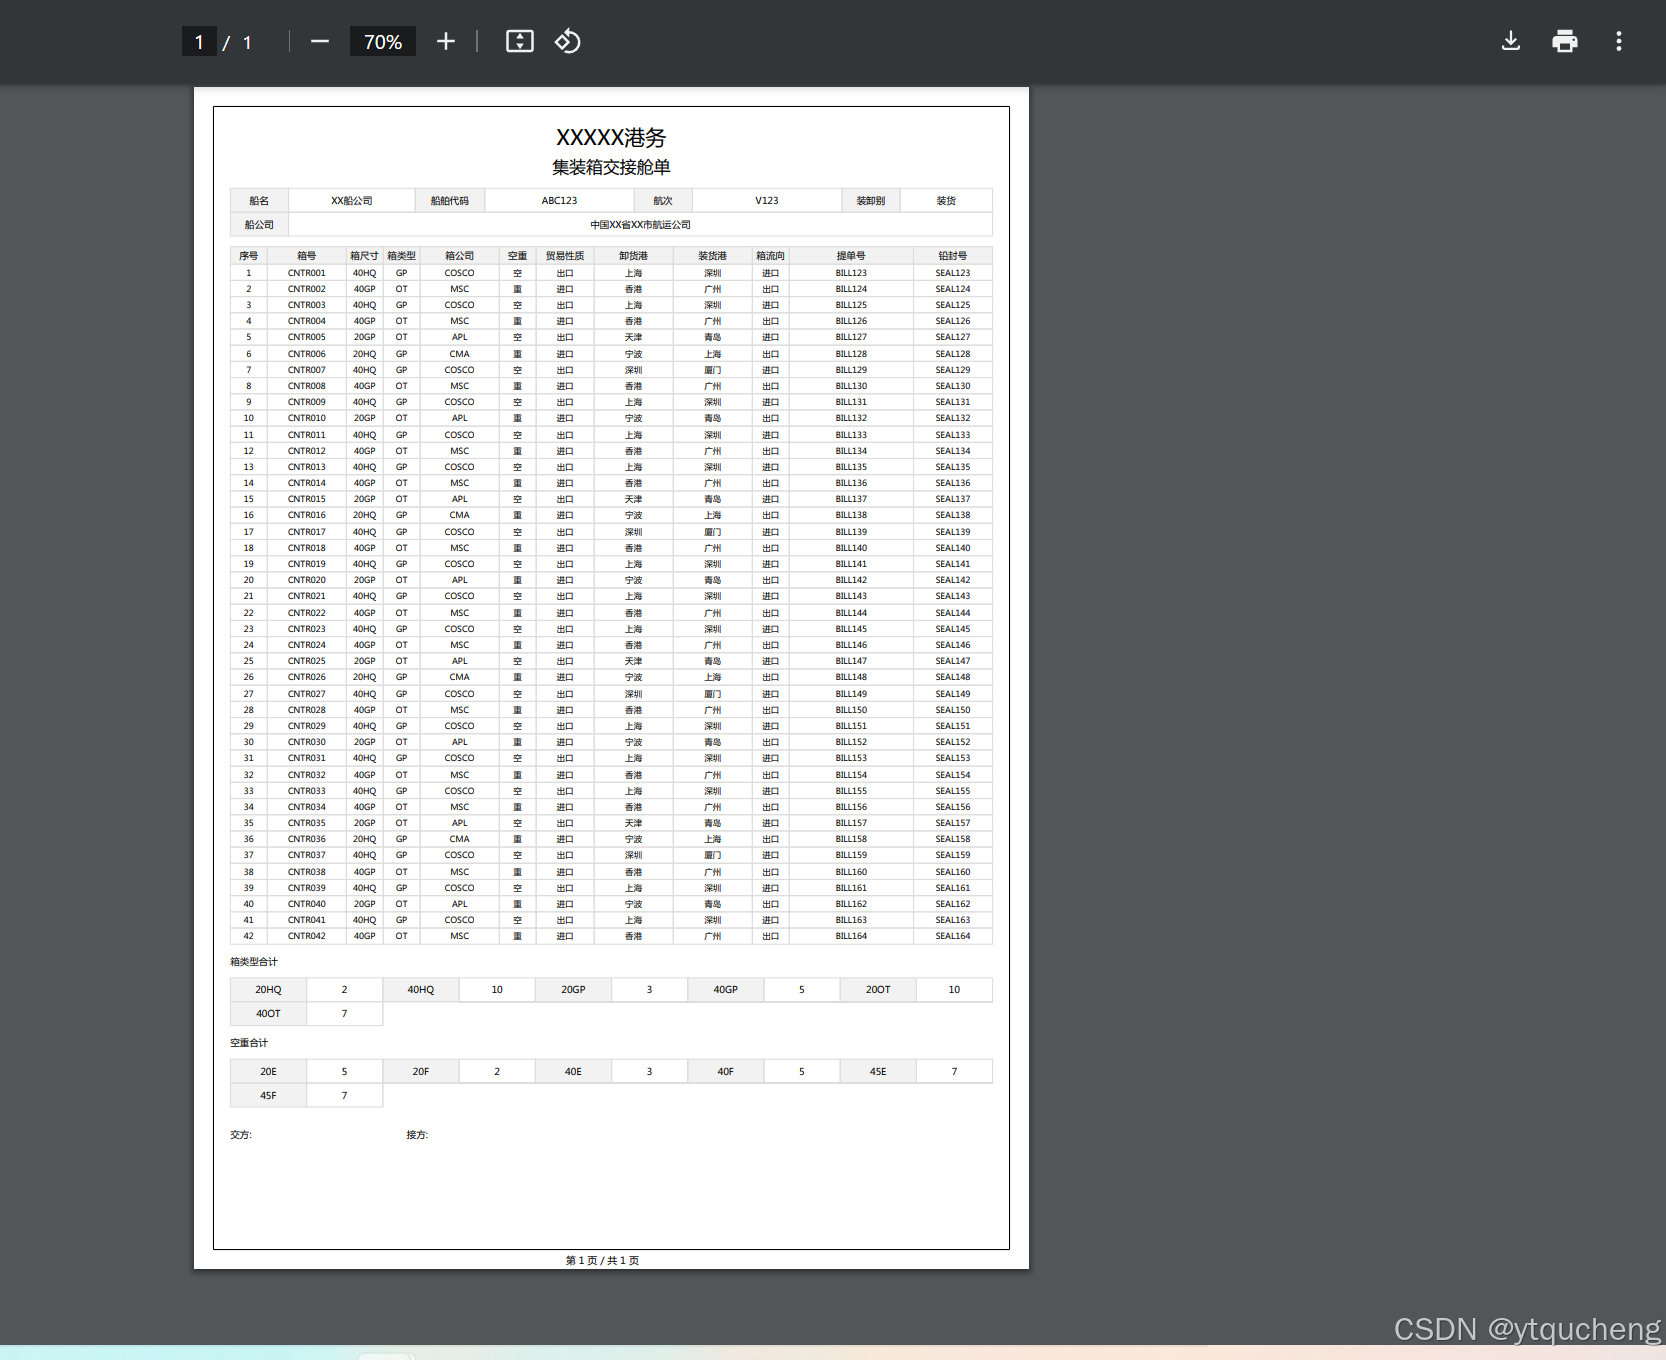Zoom in with the plus button

[x=446, y=41]
